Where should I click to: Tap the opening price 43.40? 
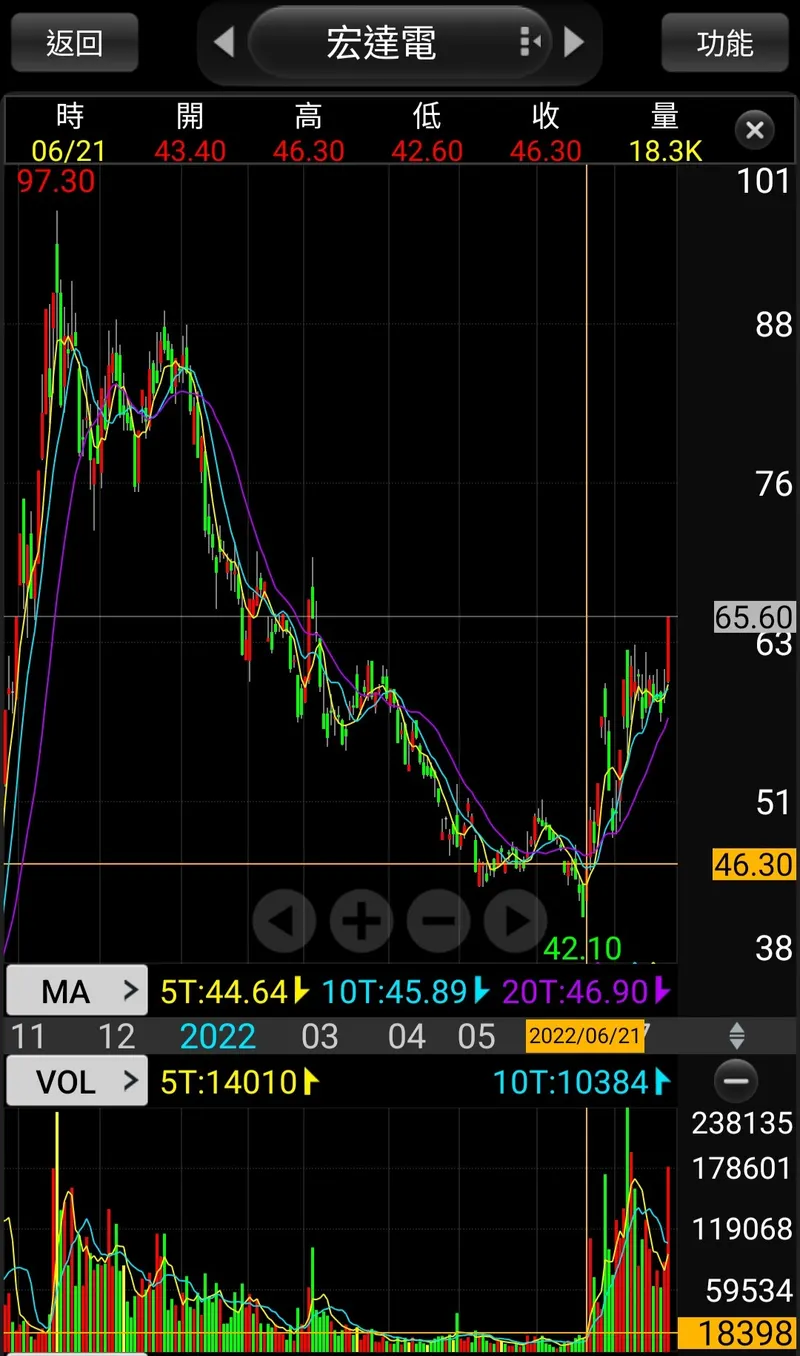[190, 151]
